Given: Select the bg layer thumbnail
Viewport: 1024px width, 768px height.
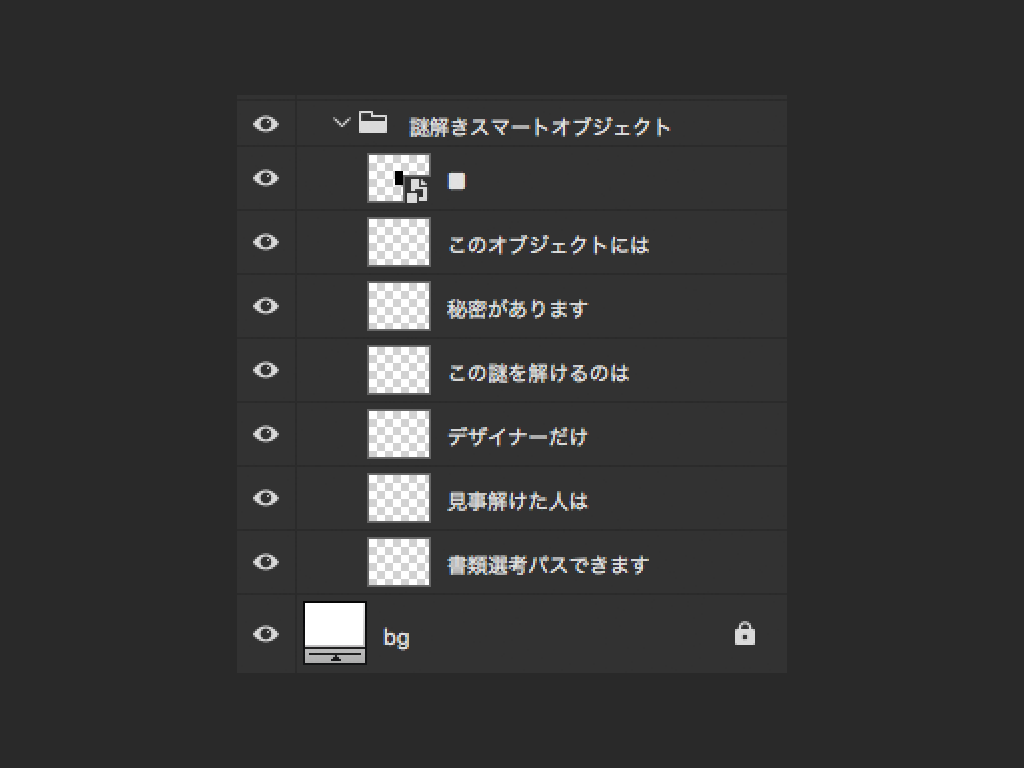Looking at the screenshot, I should [x=335, y=633].
